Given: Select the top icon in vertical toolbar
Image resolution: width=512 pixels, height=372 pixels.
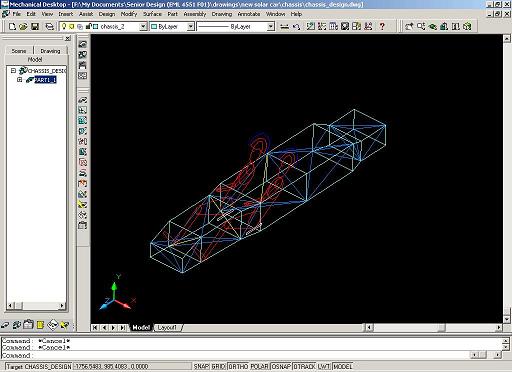Looking at the screenshot, I should (83, 44).
